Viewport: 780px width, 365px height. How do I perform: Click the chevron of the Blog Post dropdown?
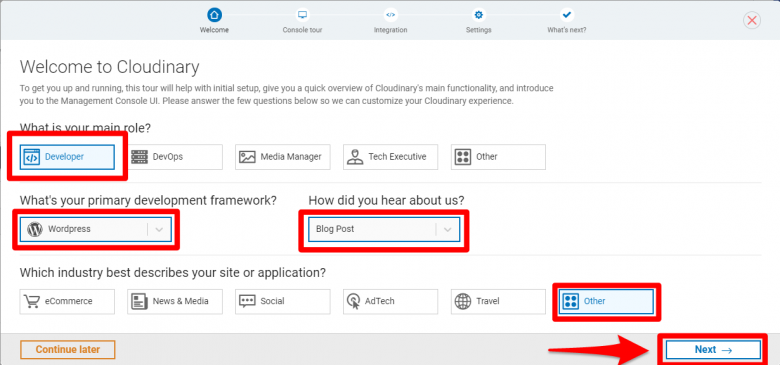pyautogui.click(x=447, y=229)
